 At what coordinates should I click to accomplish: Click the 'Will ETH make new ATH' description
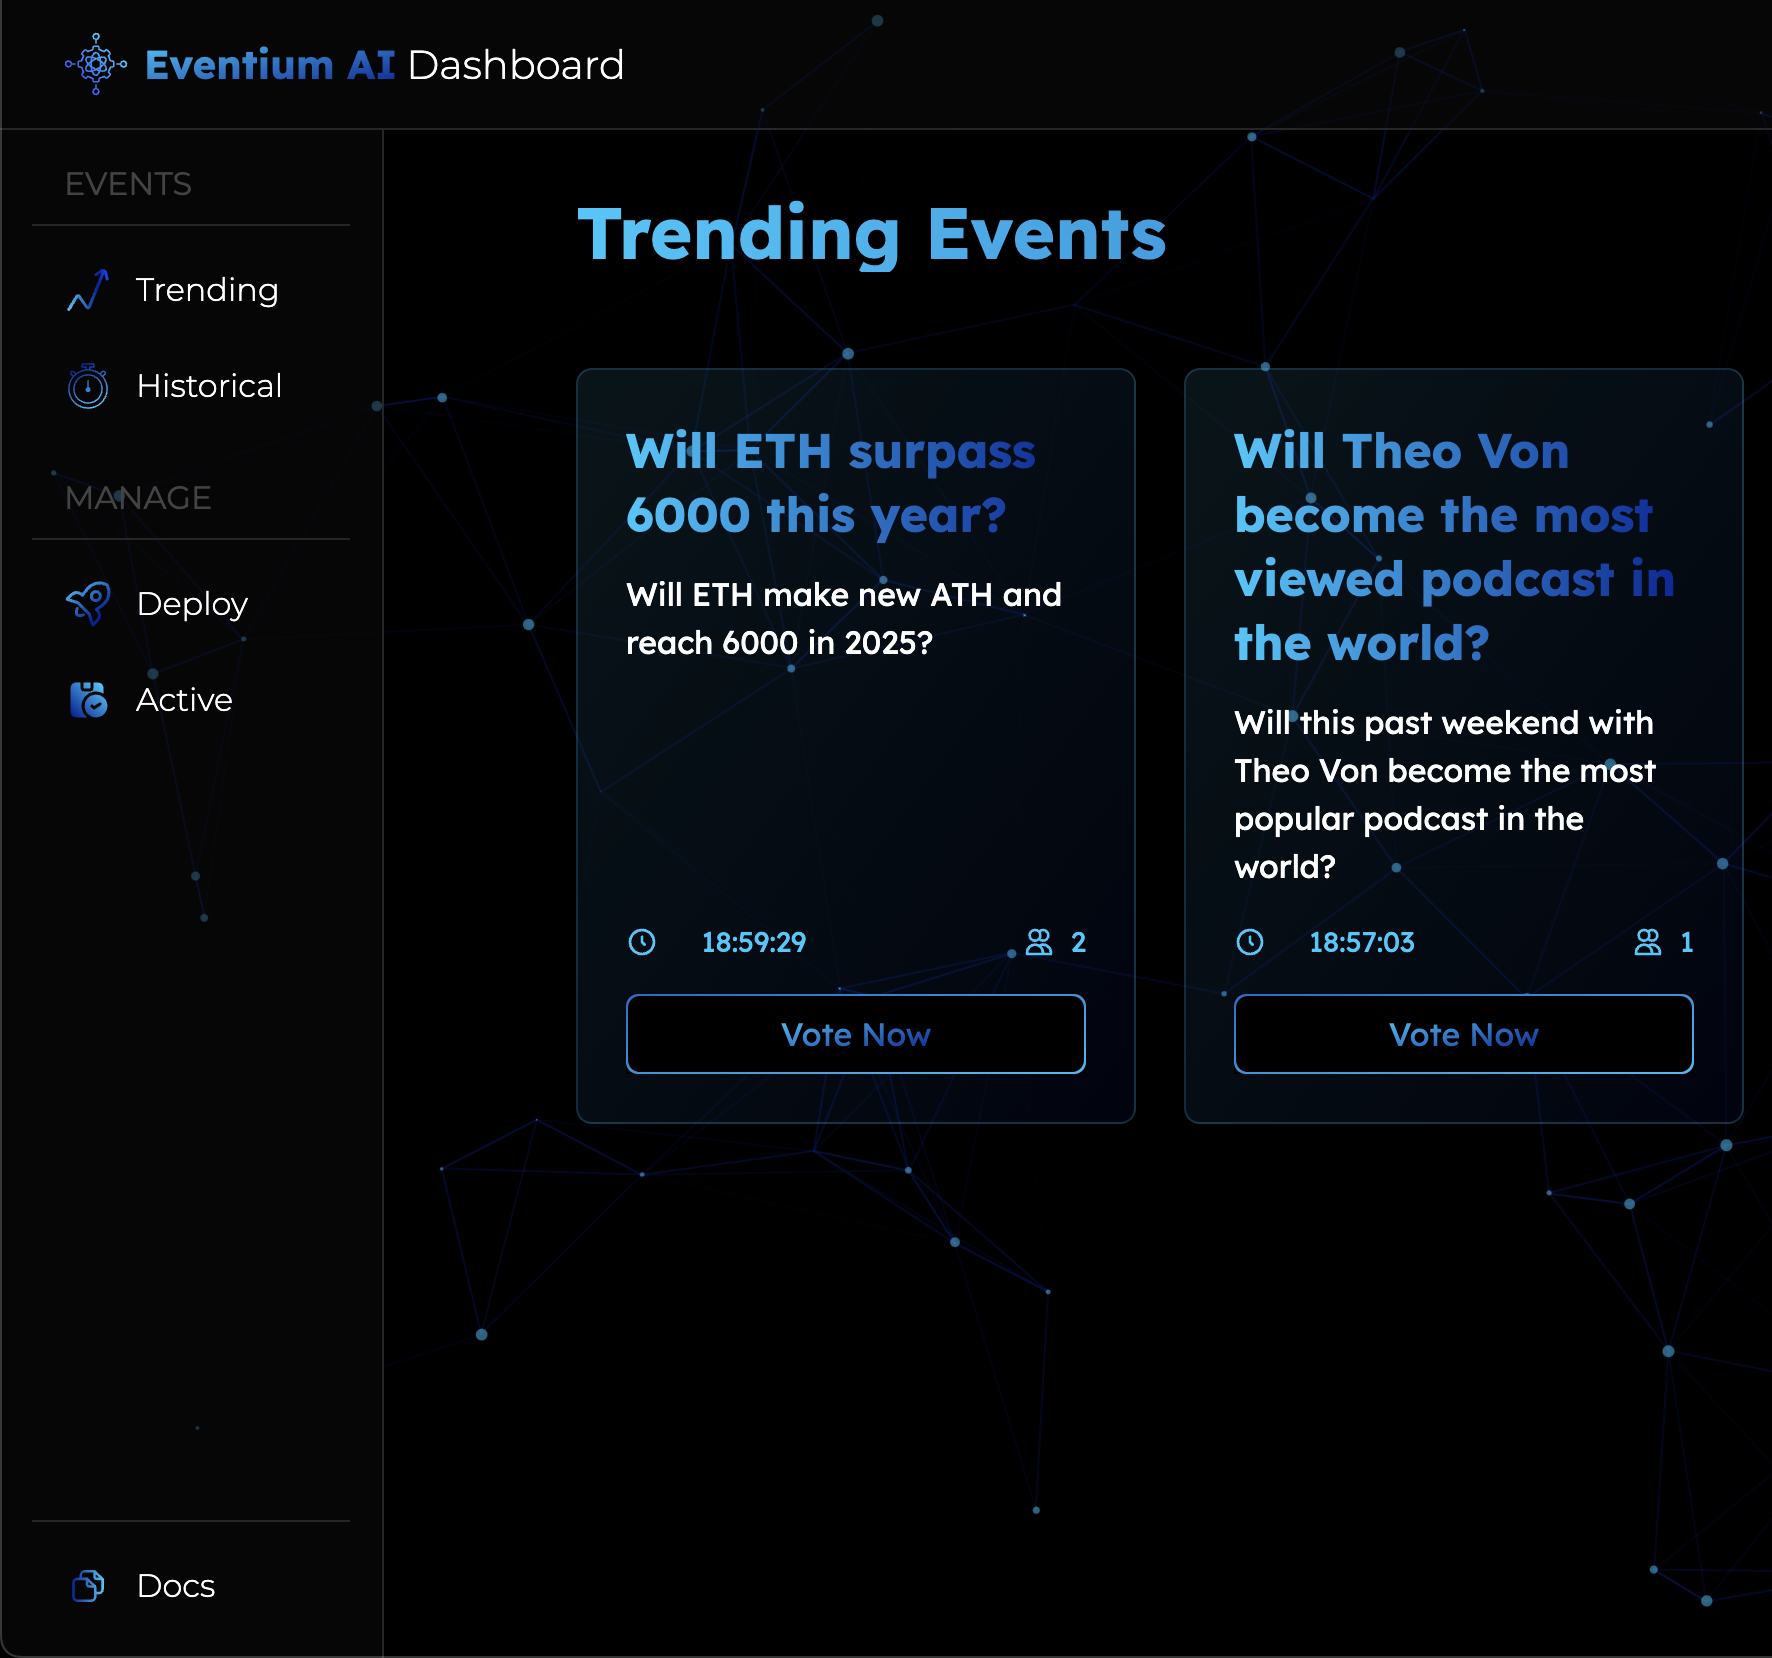point(844,619)
